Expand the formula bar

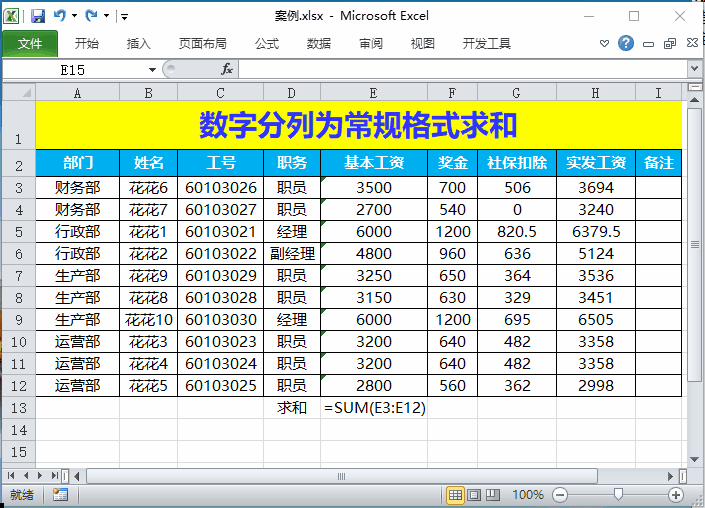(x=694, y=69)
